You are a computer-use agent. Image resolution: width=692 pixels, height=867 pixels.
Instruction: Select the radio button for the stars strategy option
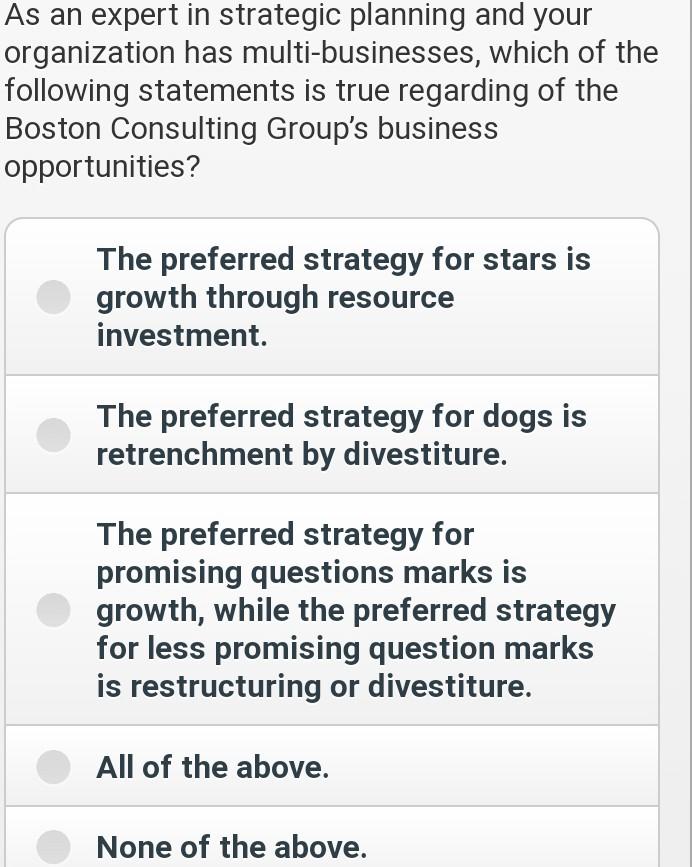point(52,296)
